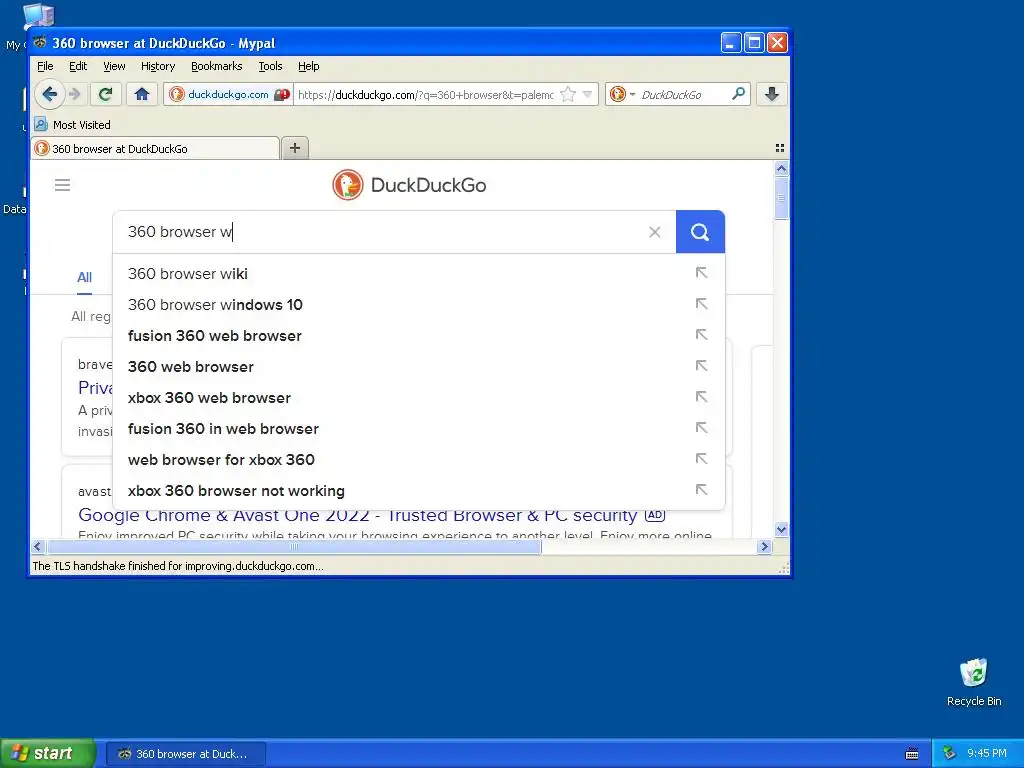Click the URL address field
Viewport: 1024px width, 768px height.
[425, 95]
